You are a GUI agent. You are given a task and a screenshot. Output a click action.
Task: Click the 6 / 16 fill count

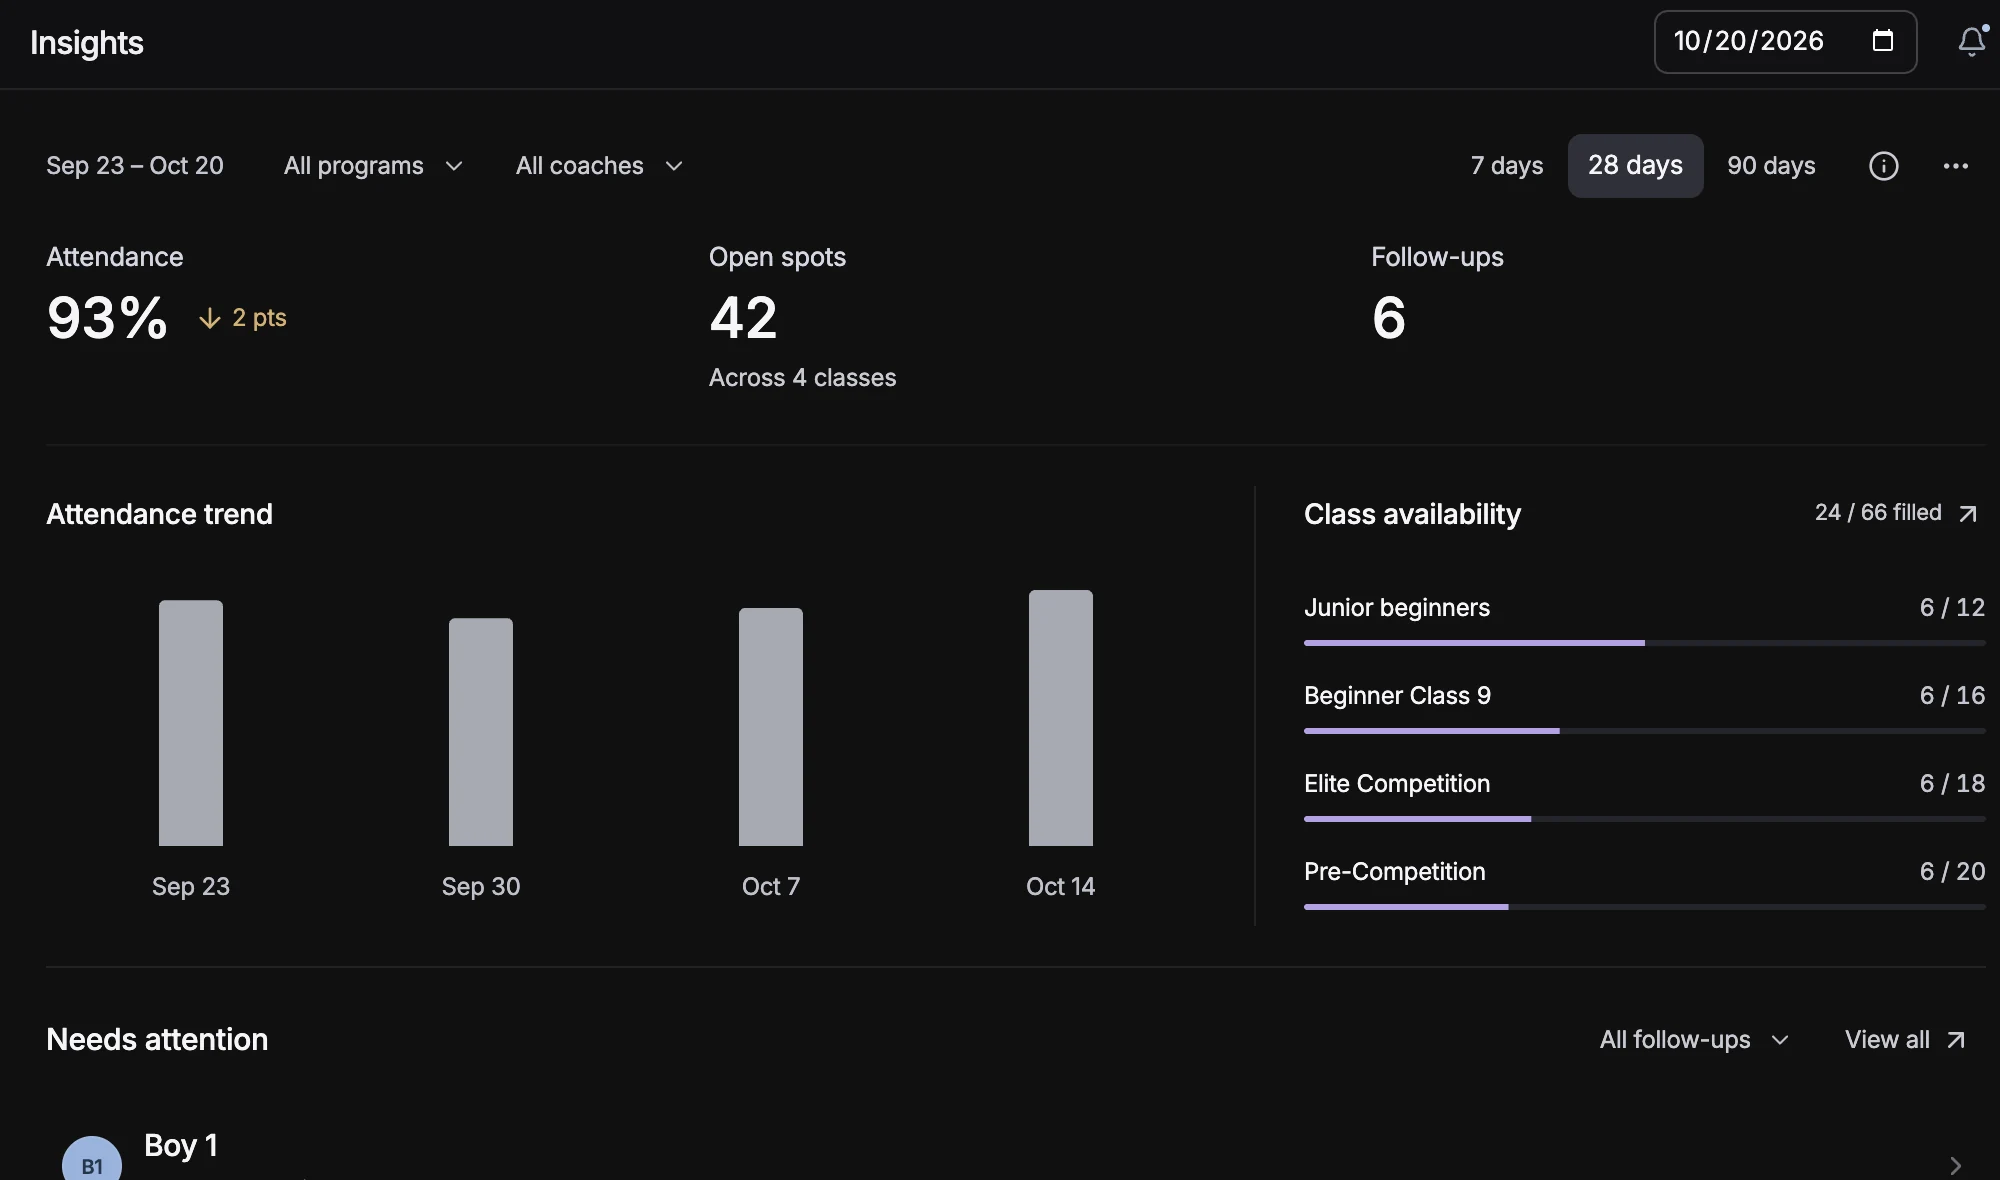pyautogui.click(x=1952, y=696)
